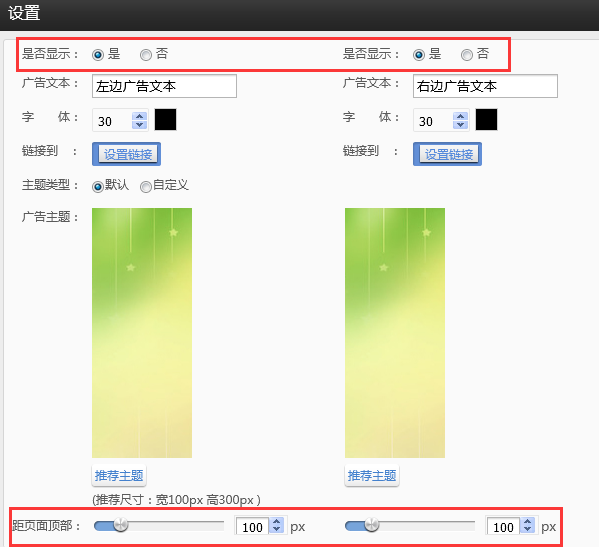Open right font color swatch

[486, 120]
